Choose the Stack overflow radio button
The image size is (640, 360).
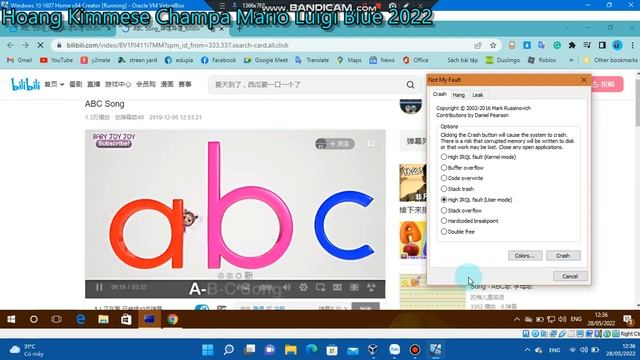[x=461, y=211]
